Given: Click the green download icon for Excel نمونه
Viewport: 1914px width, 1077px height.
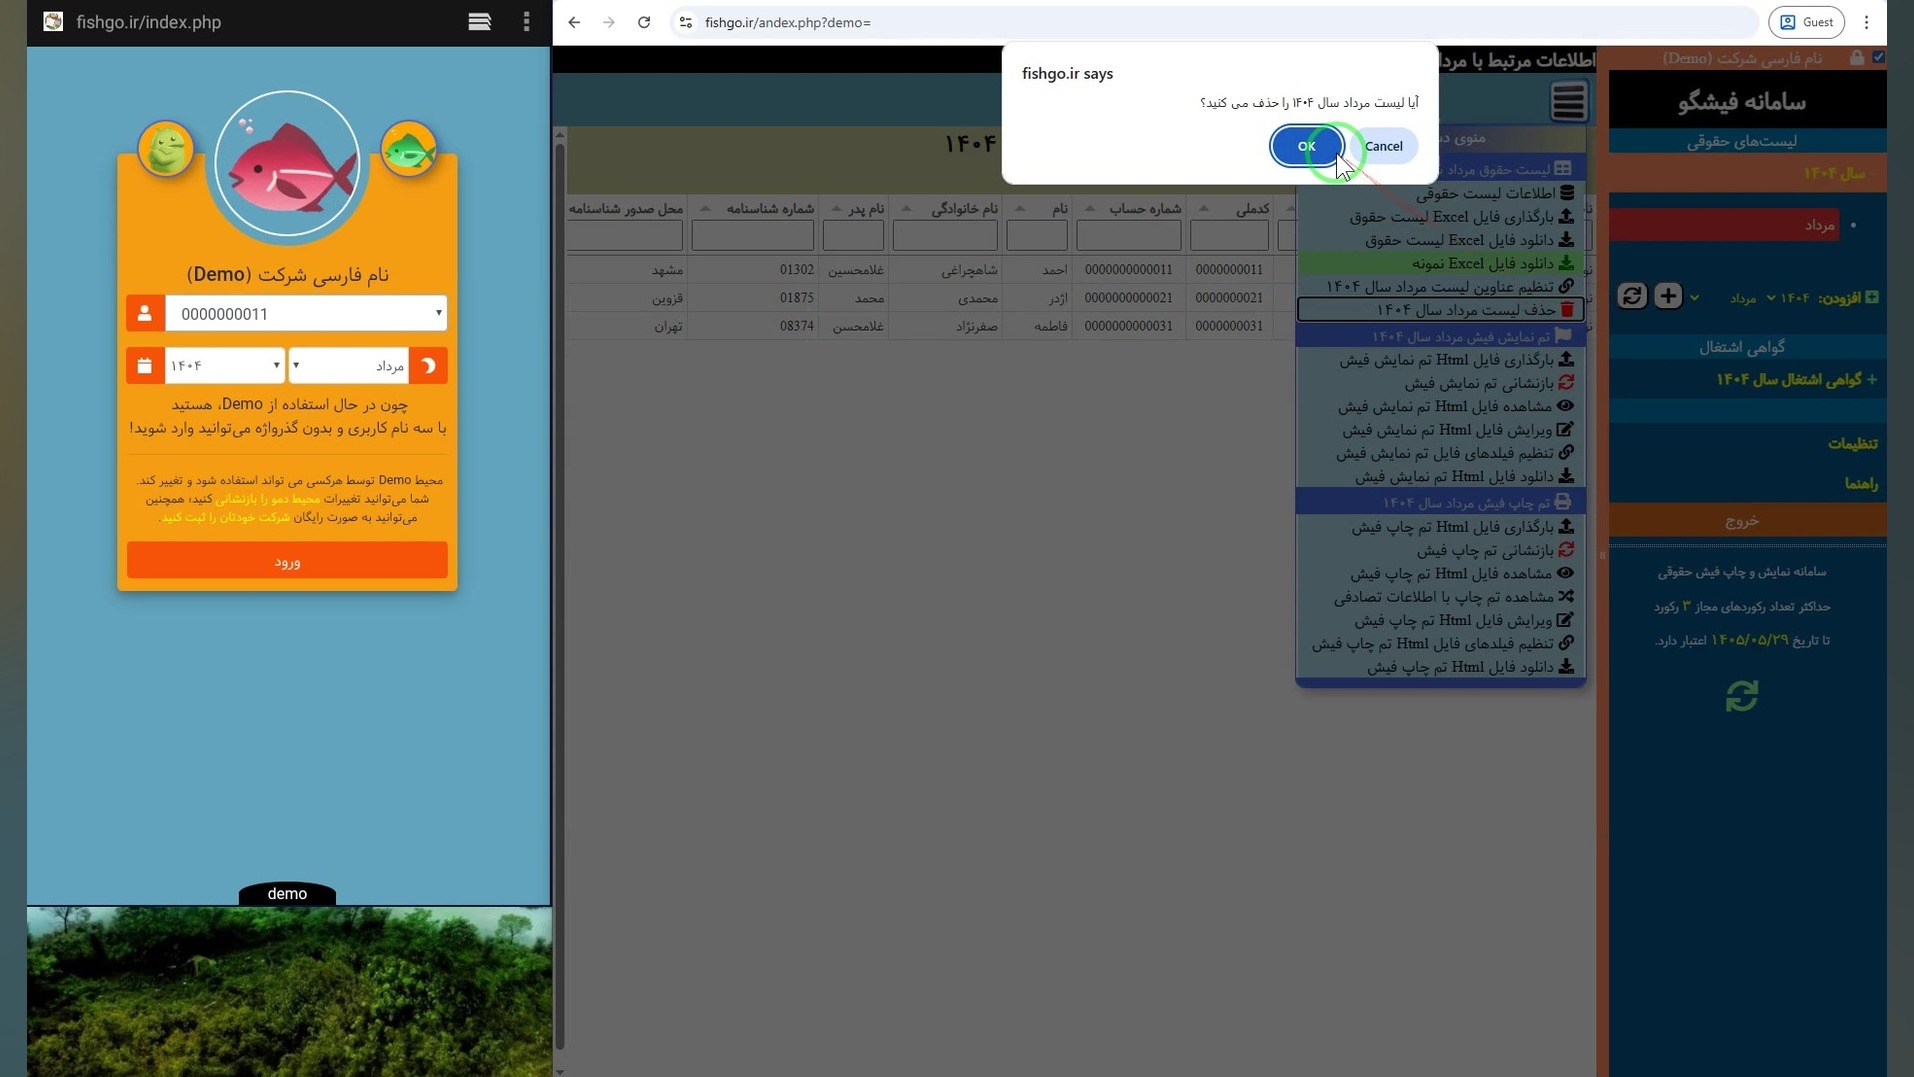Looking at the screenshot, I should [x=1567, y=263].
